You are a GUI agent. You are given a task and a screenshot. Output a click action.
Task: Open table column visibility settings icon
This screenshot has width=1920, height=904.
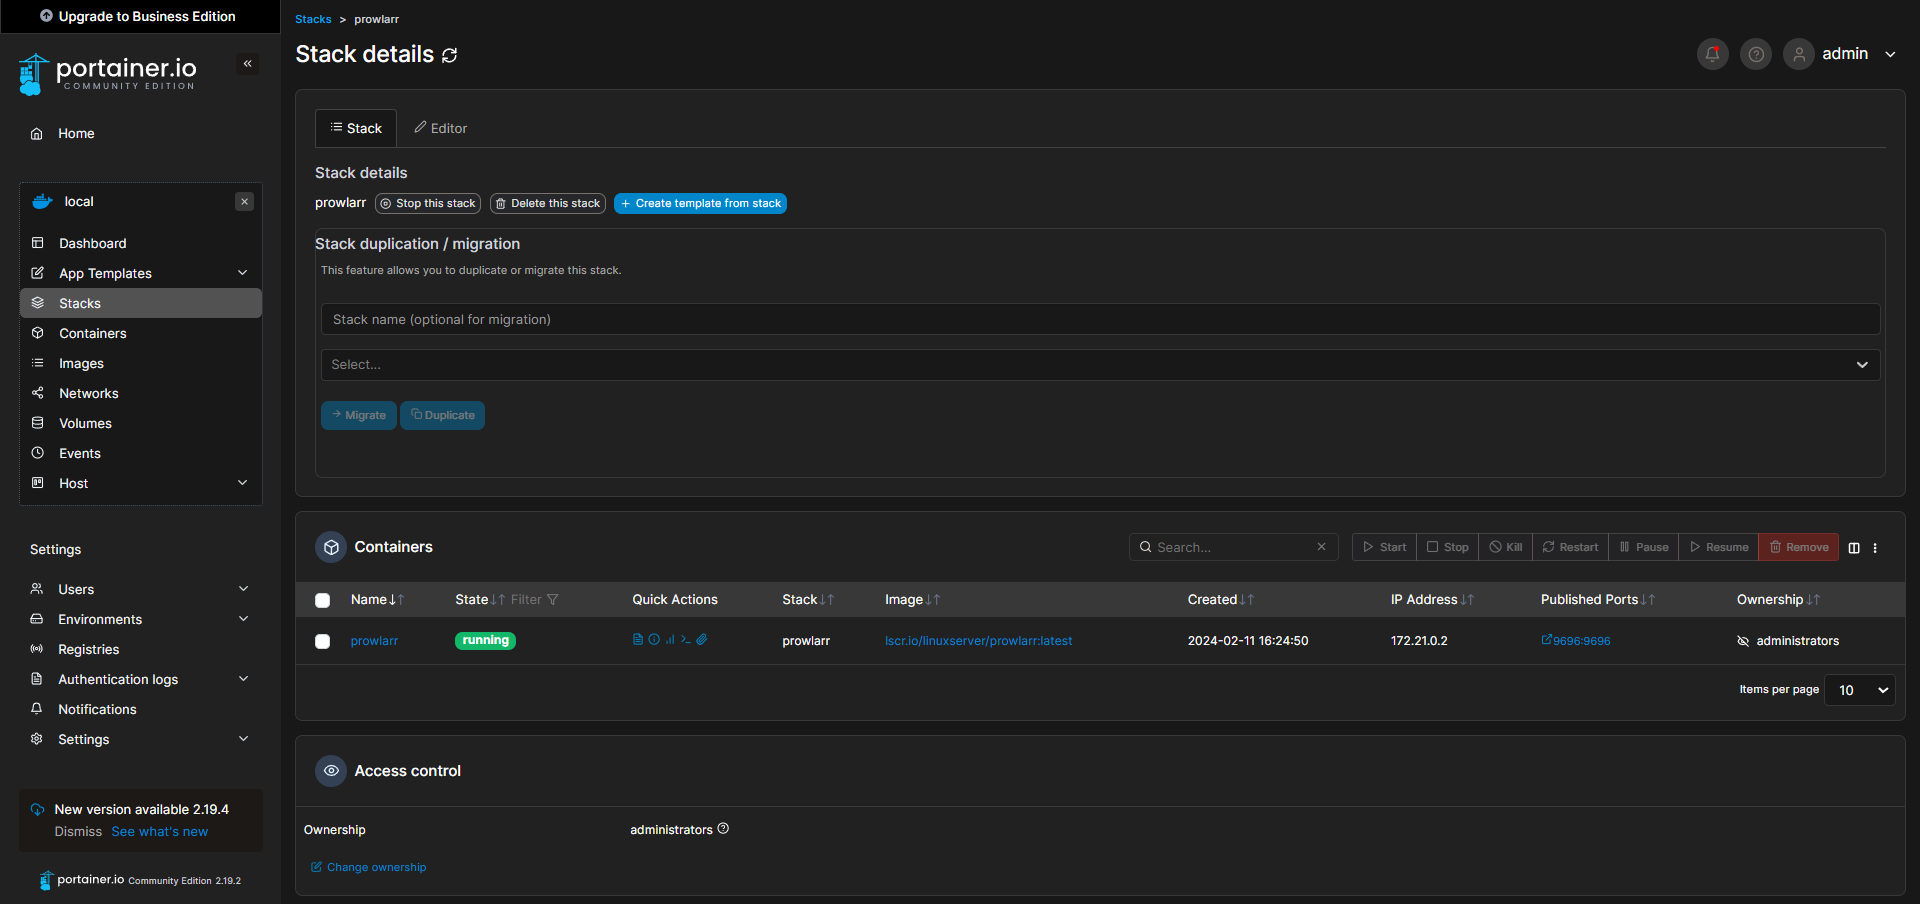[x=1854, y=548]
